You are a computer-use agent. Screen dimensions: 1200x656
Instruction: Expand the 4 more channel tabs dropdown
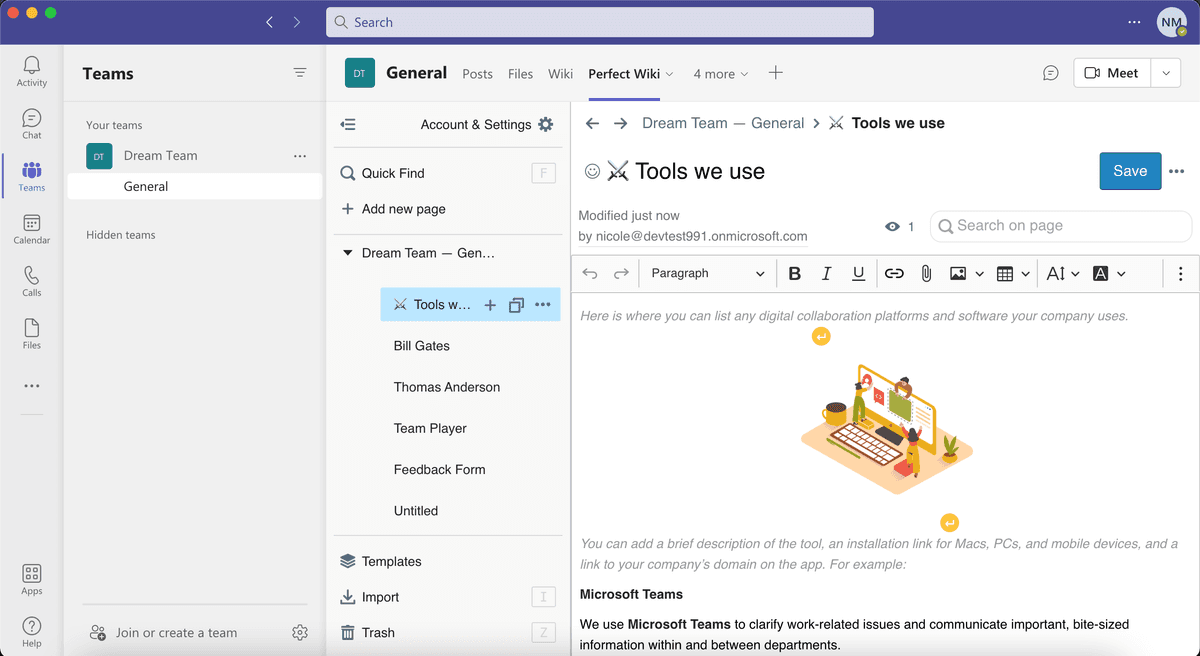pos(720,73)
